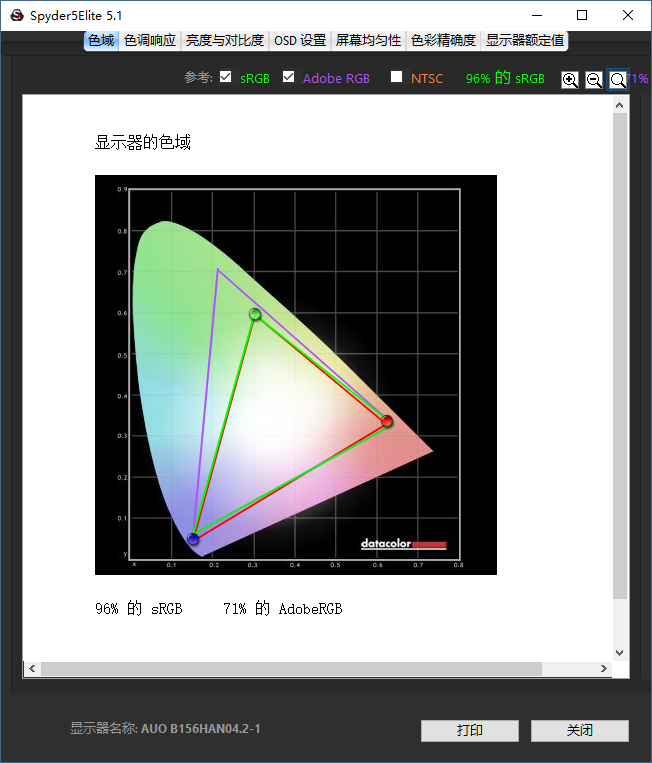Viewport: 652px width, 763px height.
Task: Switch to the 色调响应 tab
Action: click(150, 41)
